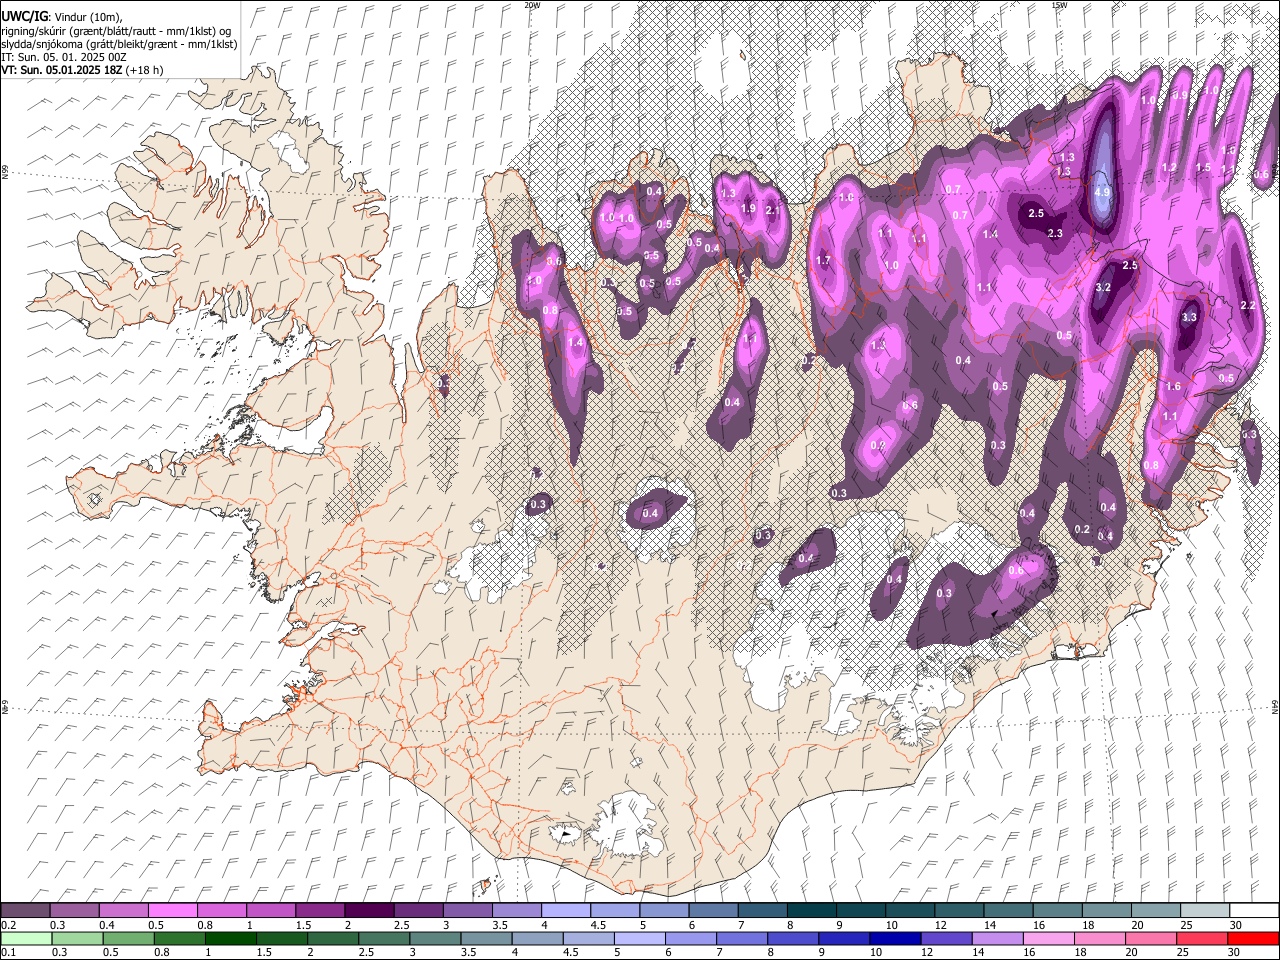
Task: Click the pale green 0.1 rain legend swatch
Action: click(x=26, y=939)
